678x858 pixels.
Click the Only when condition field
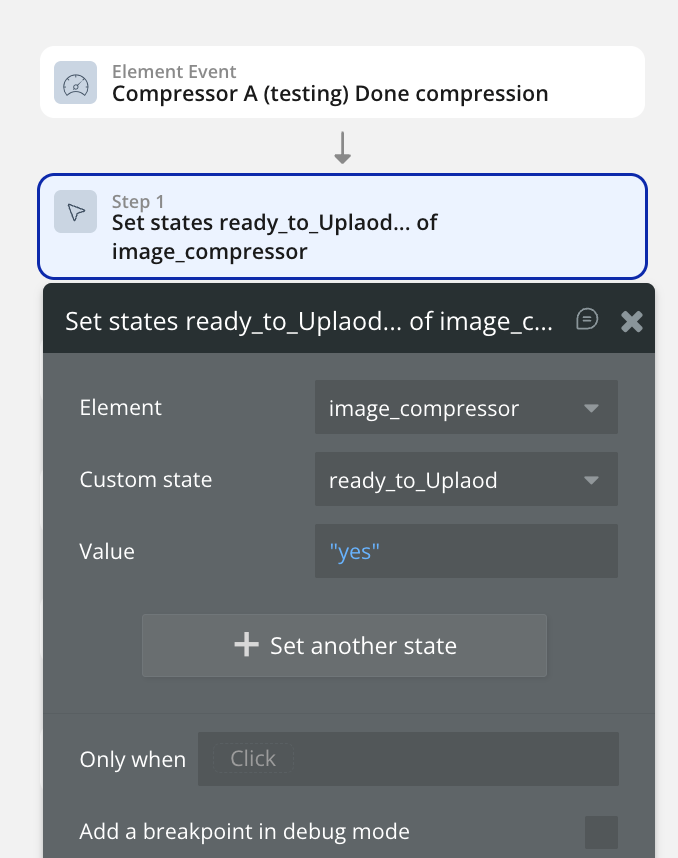click(408, 759)
